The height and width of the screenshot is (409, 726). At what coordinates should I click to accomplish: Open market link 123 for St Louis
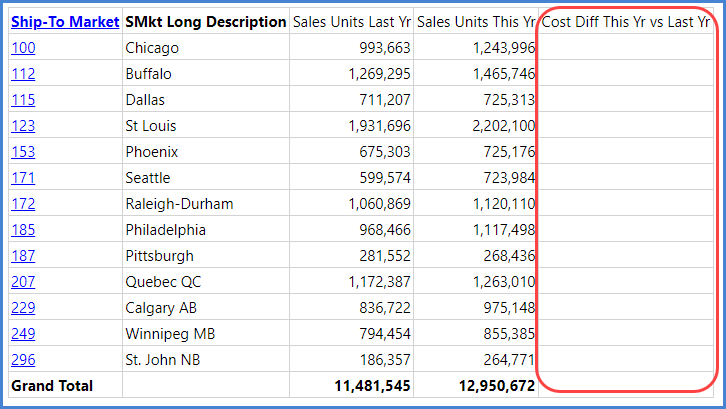pos(23,126)
